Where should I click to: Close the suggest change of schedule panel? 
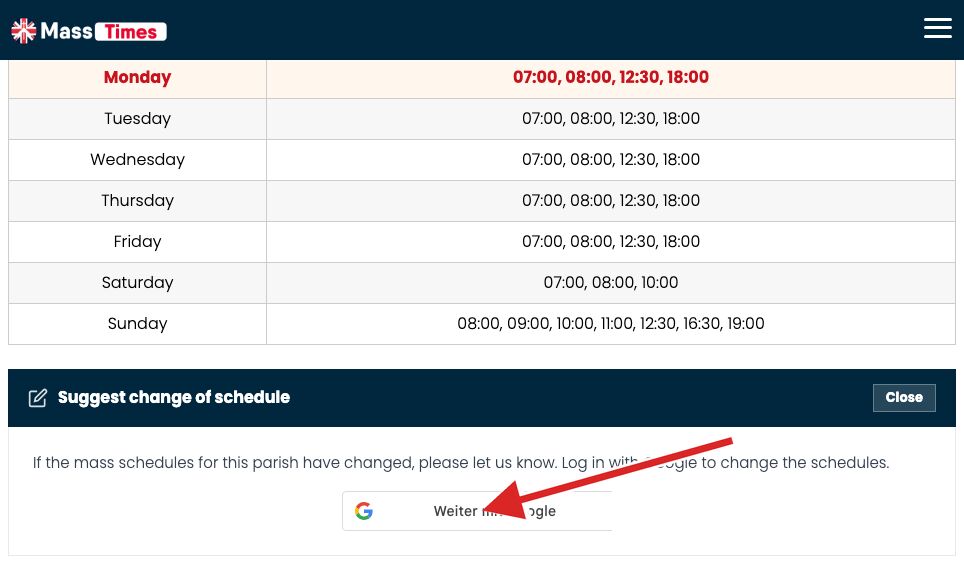904,397
